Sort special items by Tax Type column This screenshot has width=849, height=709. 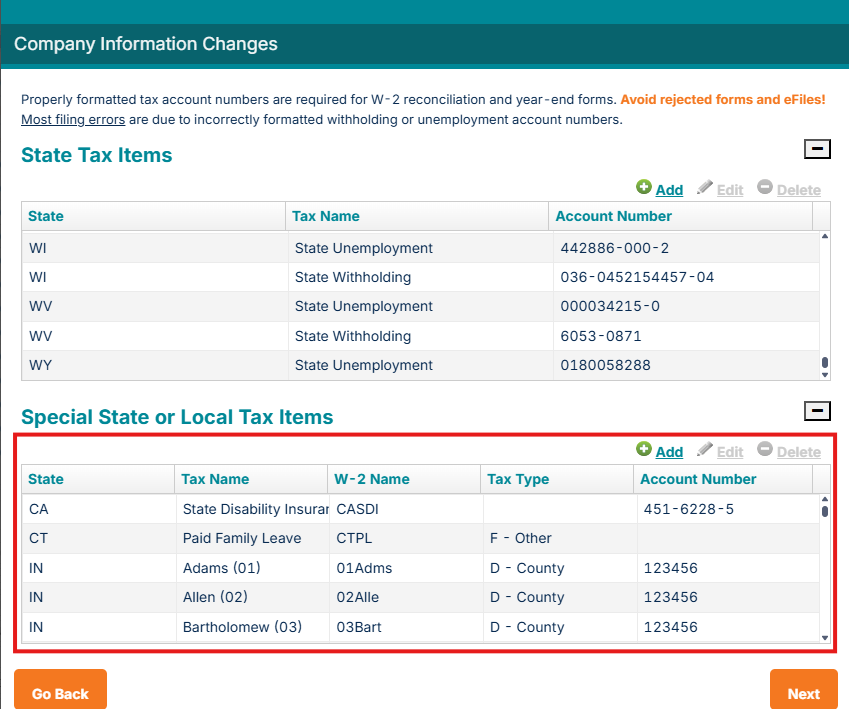click(x=557, y=479)
